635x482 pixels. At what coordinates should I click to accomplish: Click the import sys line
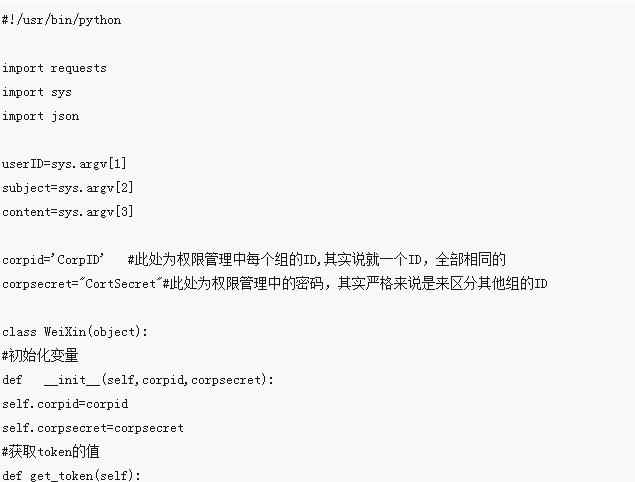pyautogui.click(x=37, y=92)
